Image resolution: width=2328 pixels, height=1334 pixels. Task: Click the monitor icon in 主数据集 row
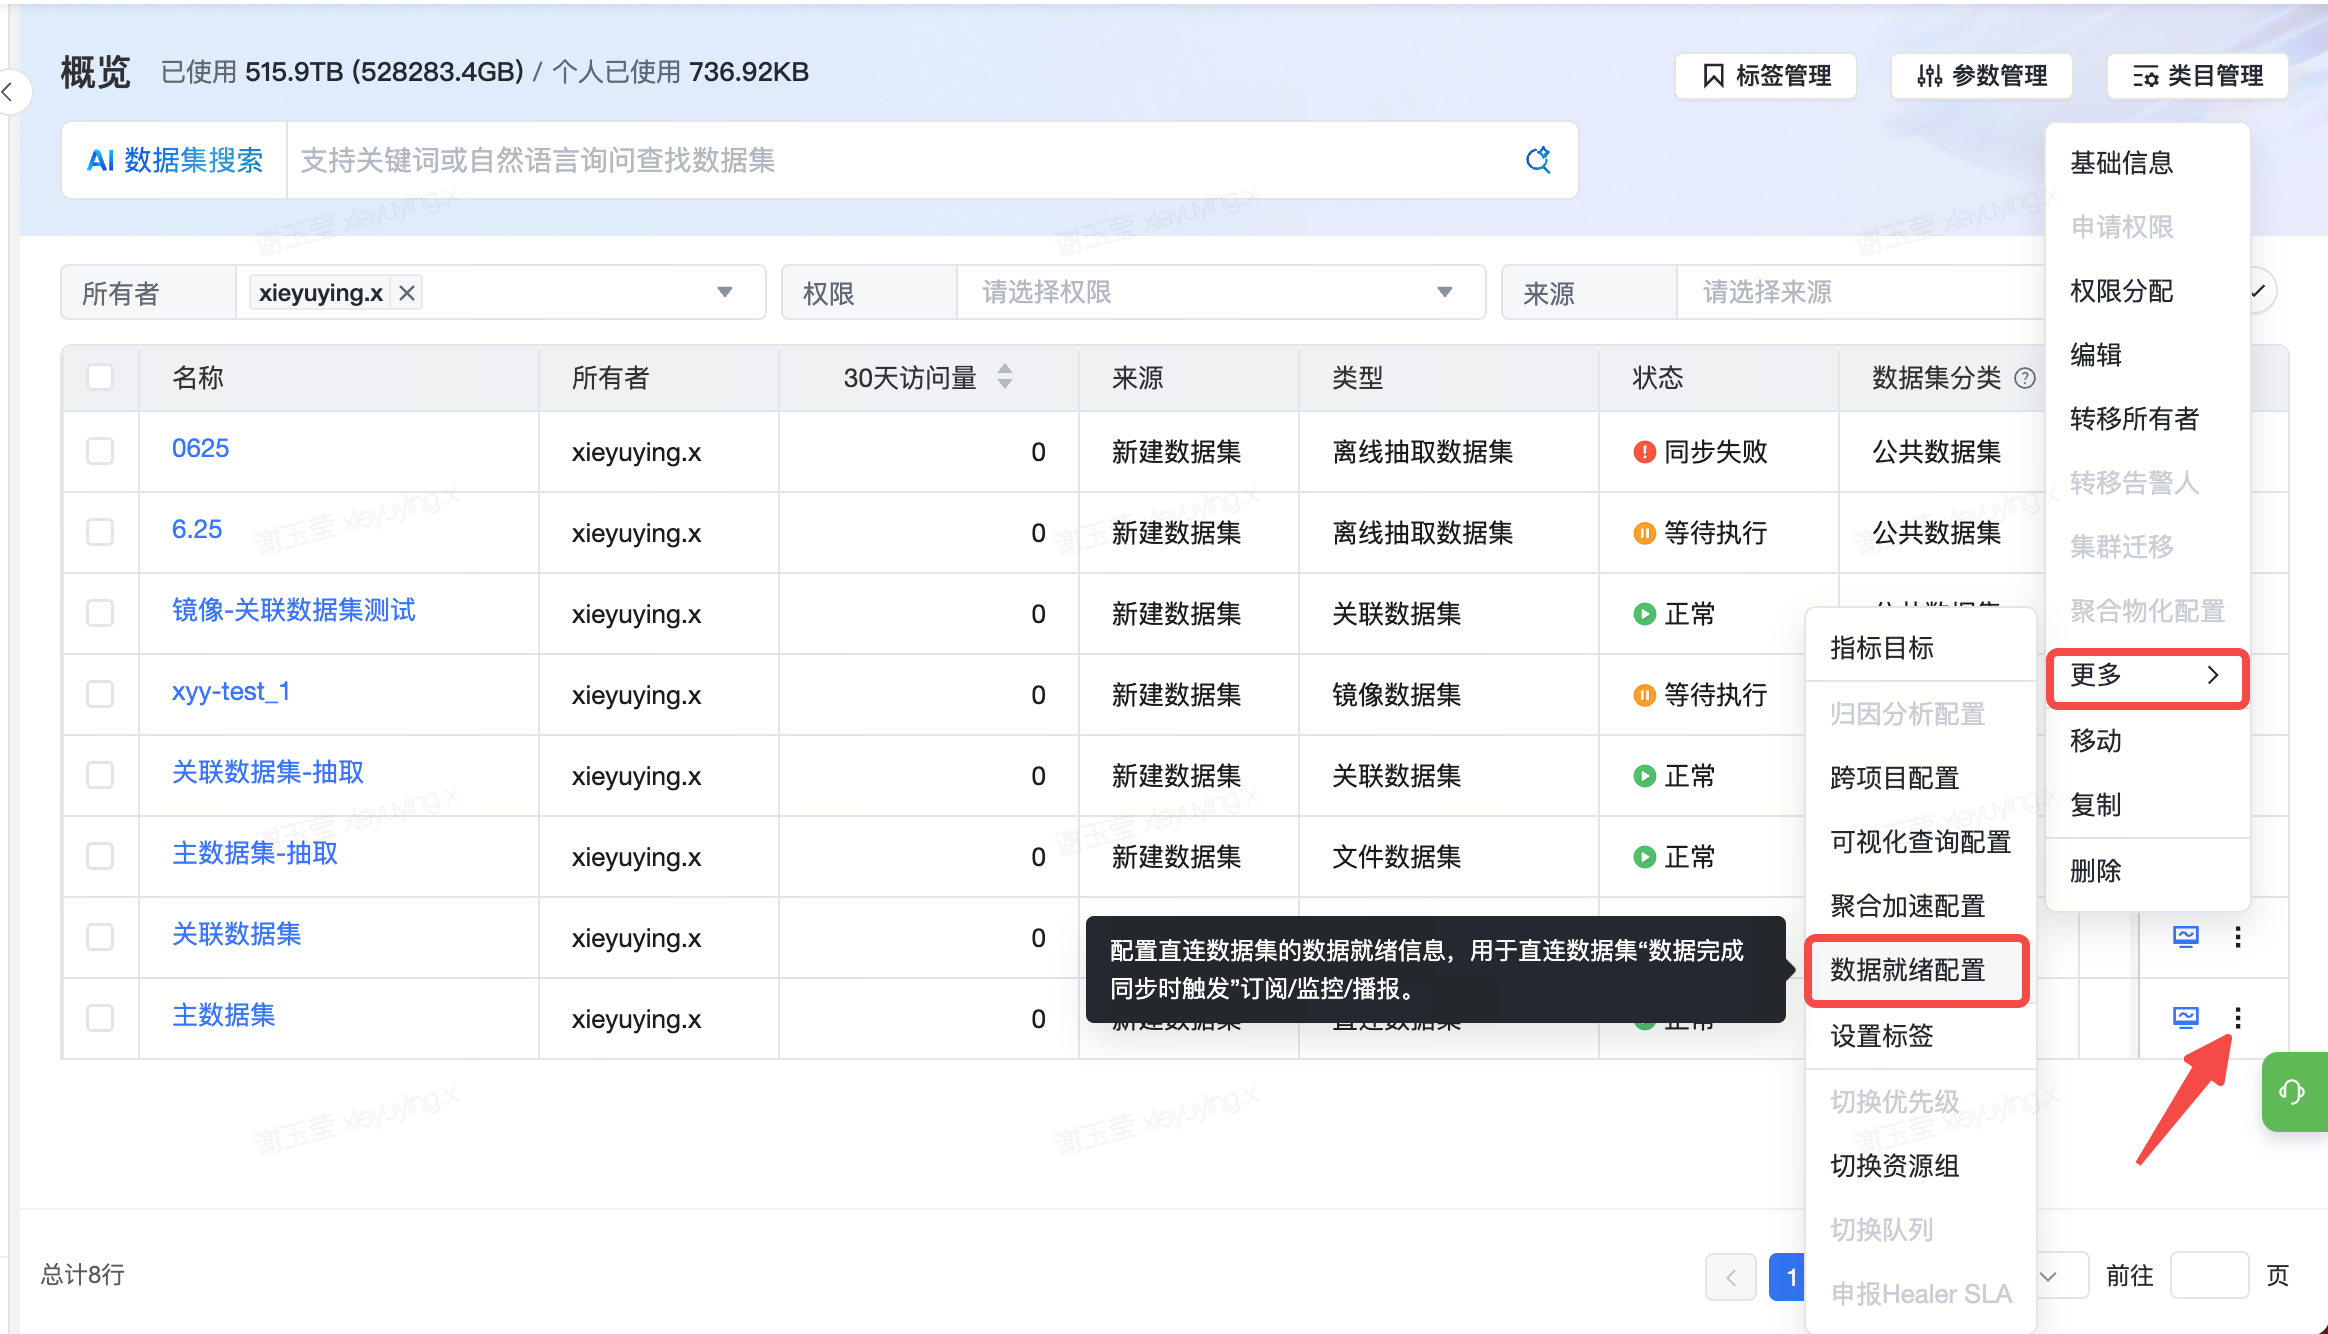point(2186,1017)
